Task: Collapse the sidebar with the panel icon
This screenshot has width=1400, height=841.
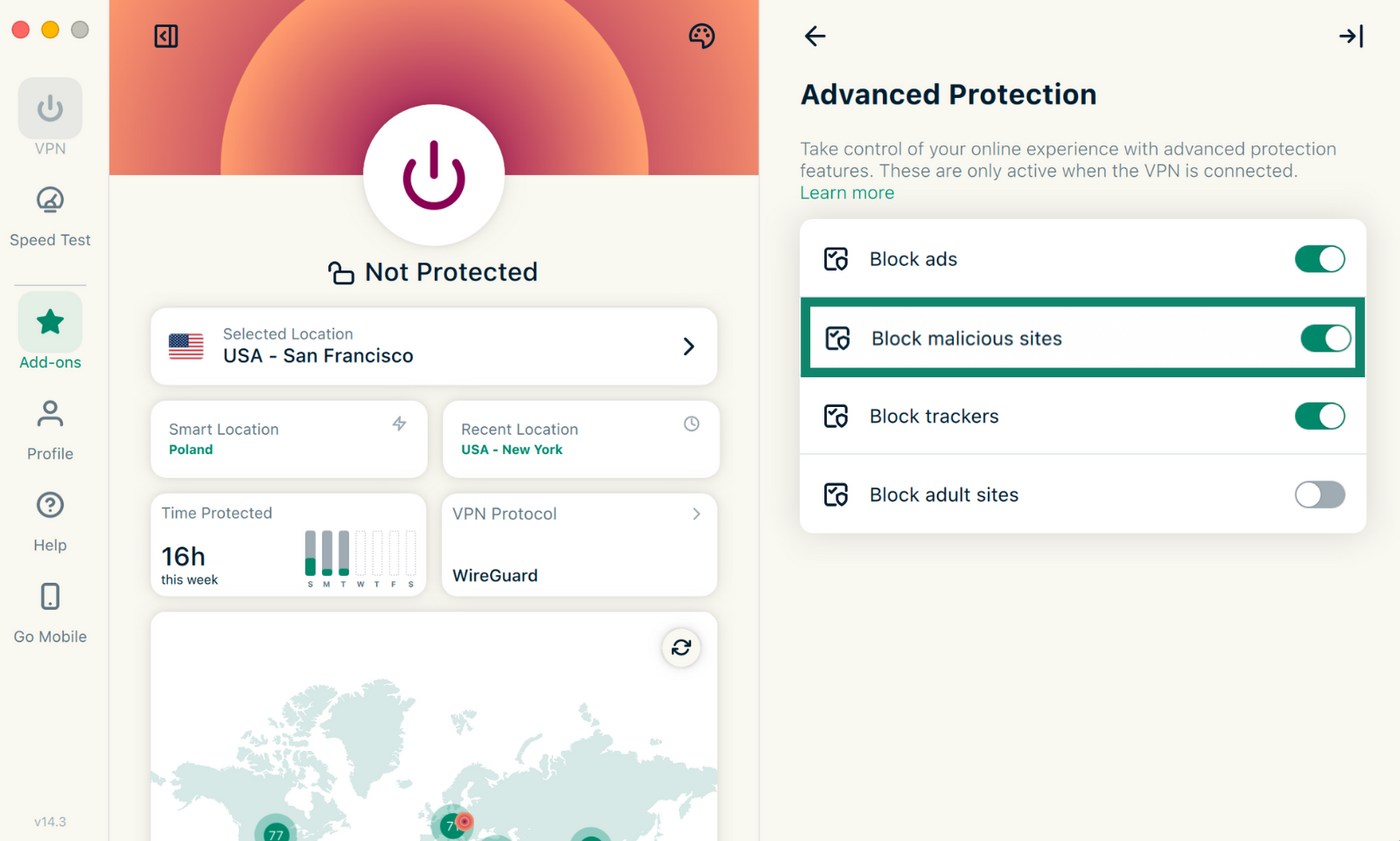Action: pos(166,37)
